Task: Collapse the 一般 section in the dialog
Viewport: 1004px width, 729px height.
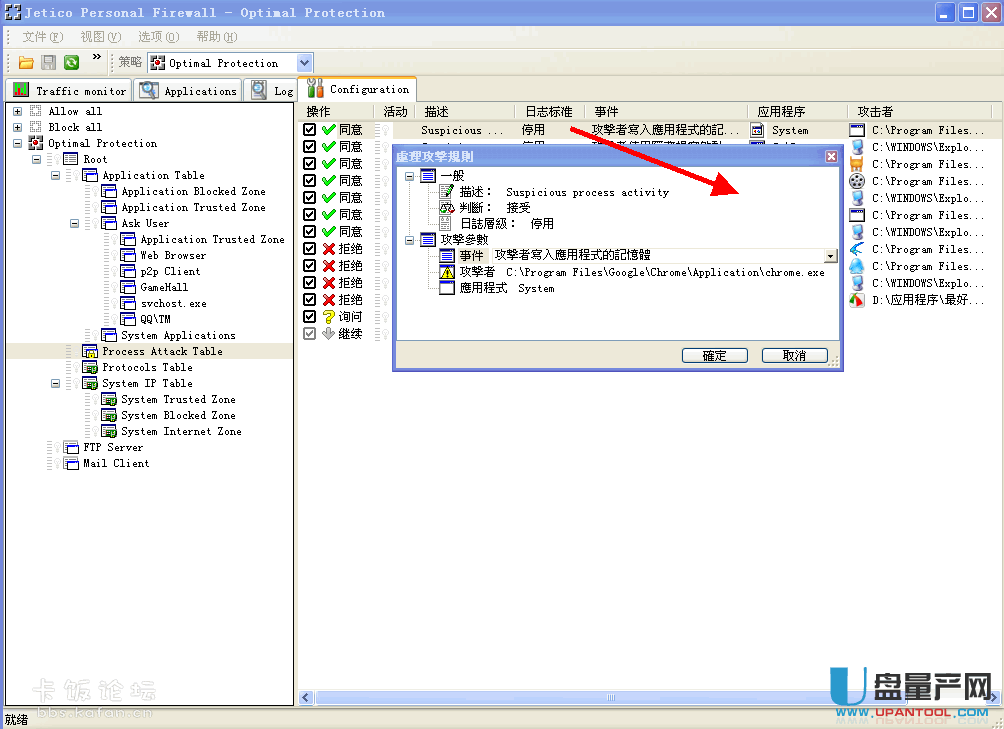Action: click(409, 176)
